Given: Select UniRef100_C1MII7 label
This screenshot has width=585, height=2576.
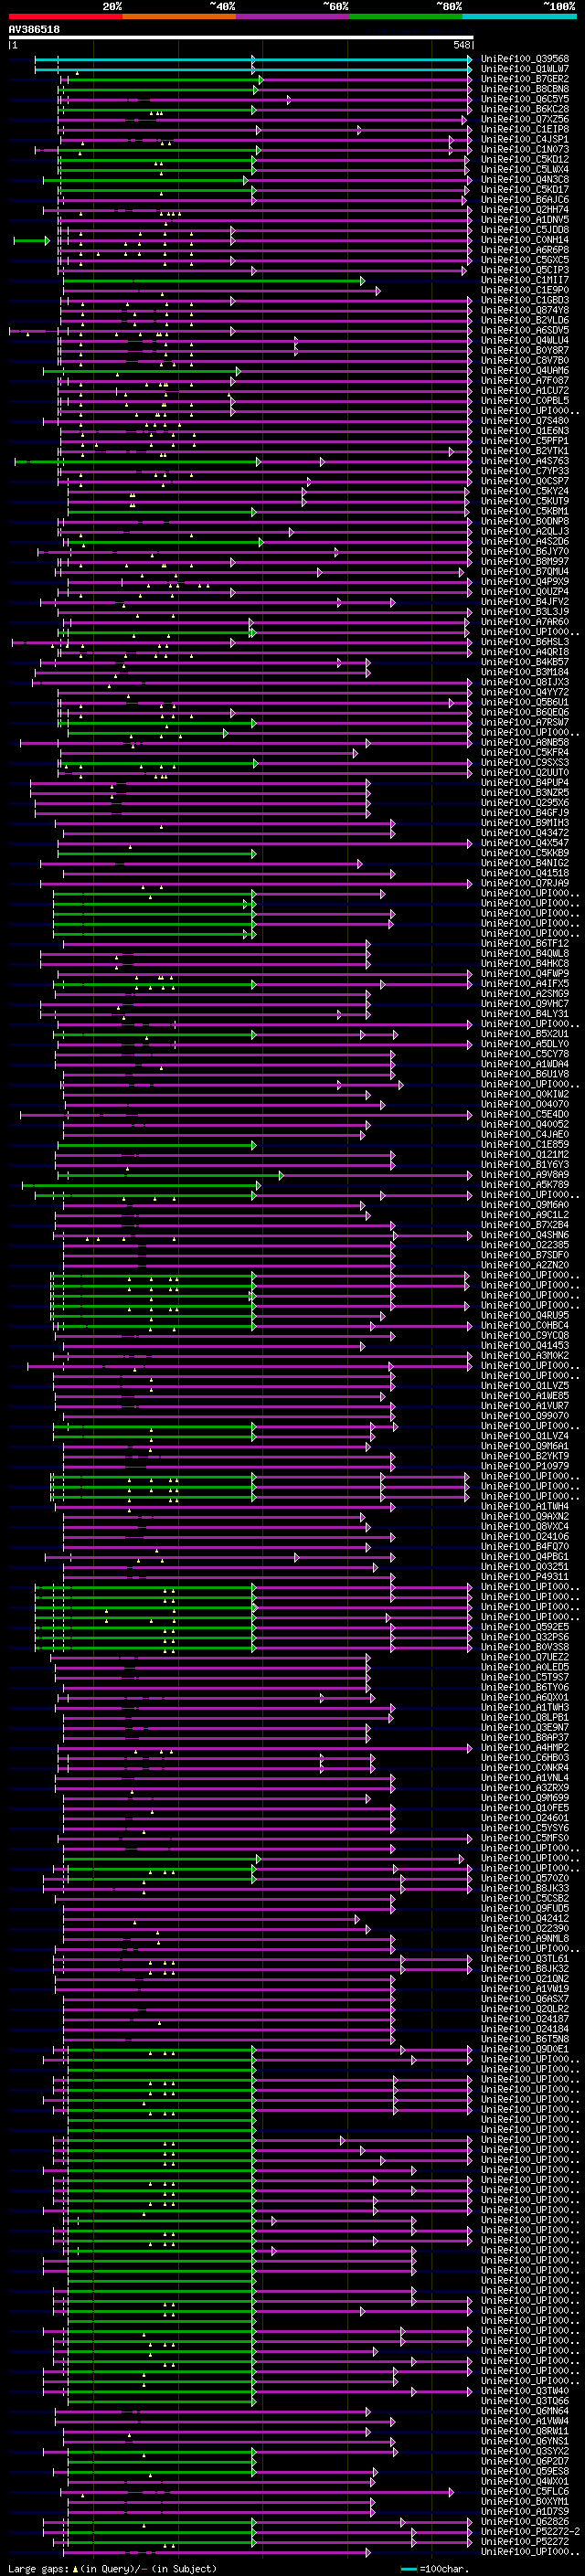Looking at the screenshot, I should pos(524,280).
